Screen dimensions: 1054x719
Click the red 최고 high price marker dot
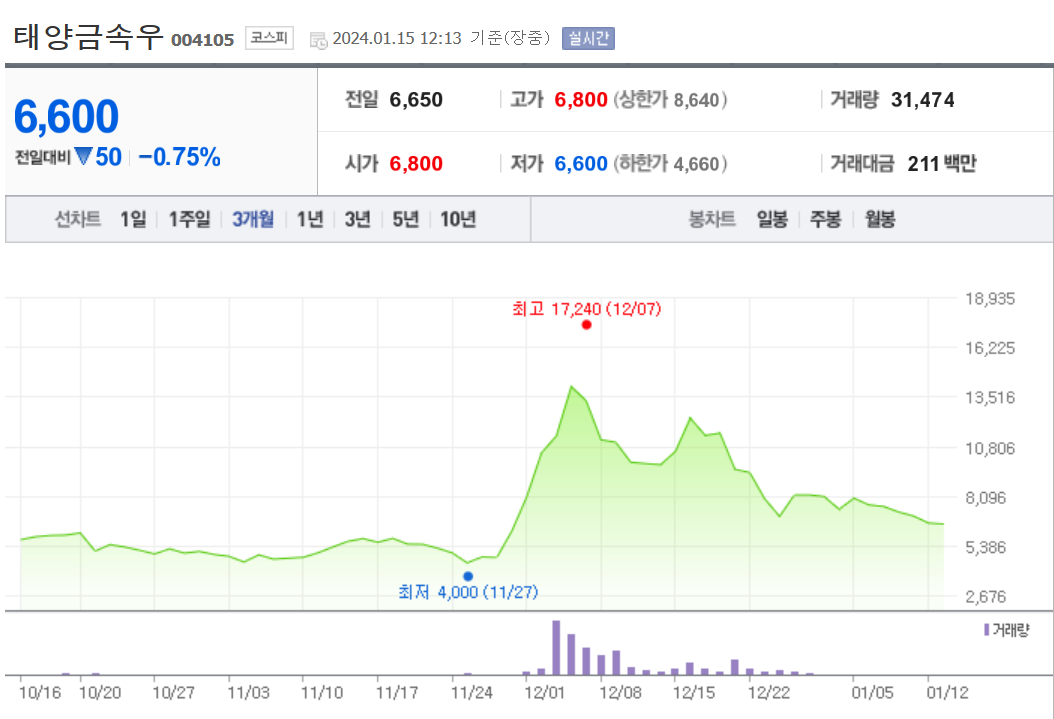[x=587, y=323]
